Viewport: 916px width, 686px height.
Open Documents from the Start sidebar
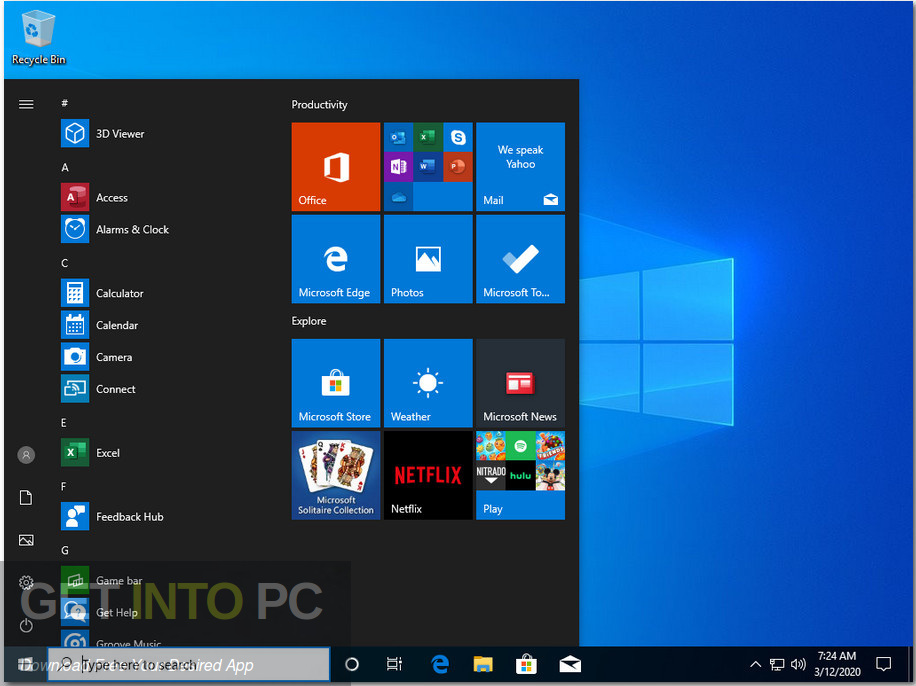point(26,498)
